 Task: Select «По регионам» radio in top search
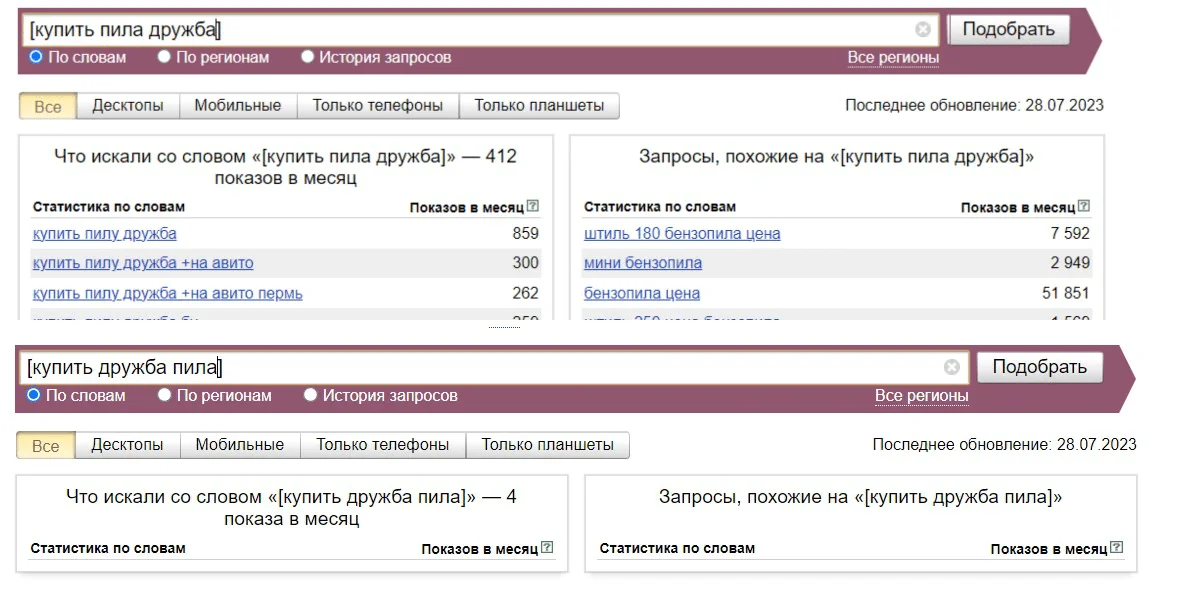point(164,57)
